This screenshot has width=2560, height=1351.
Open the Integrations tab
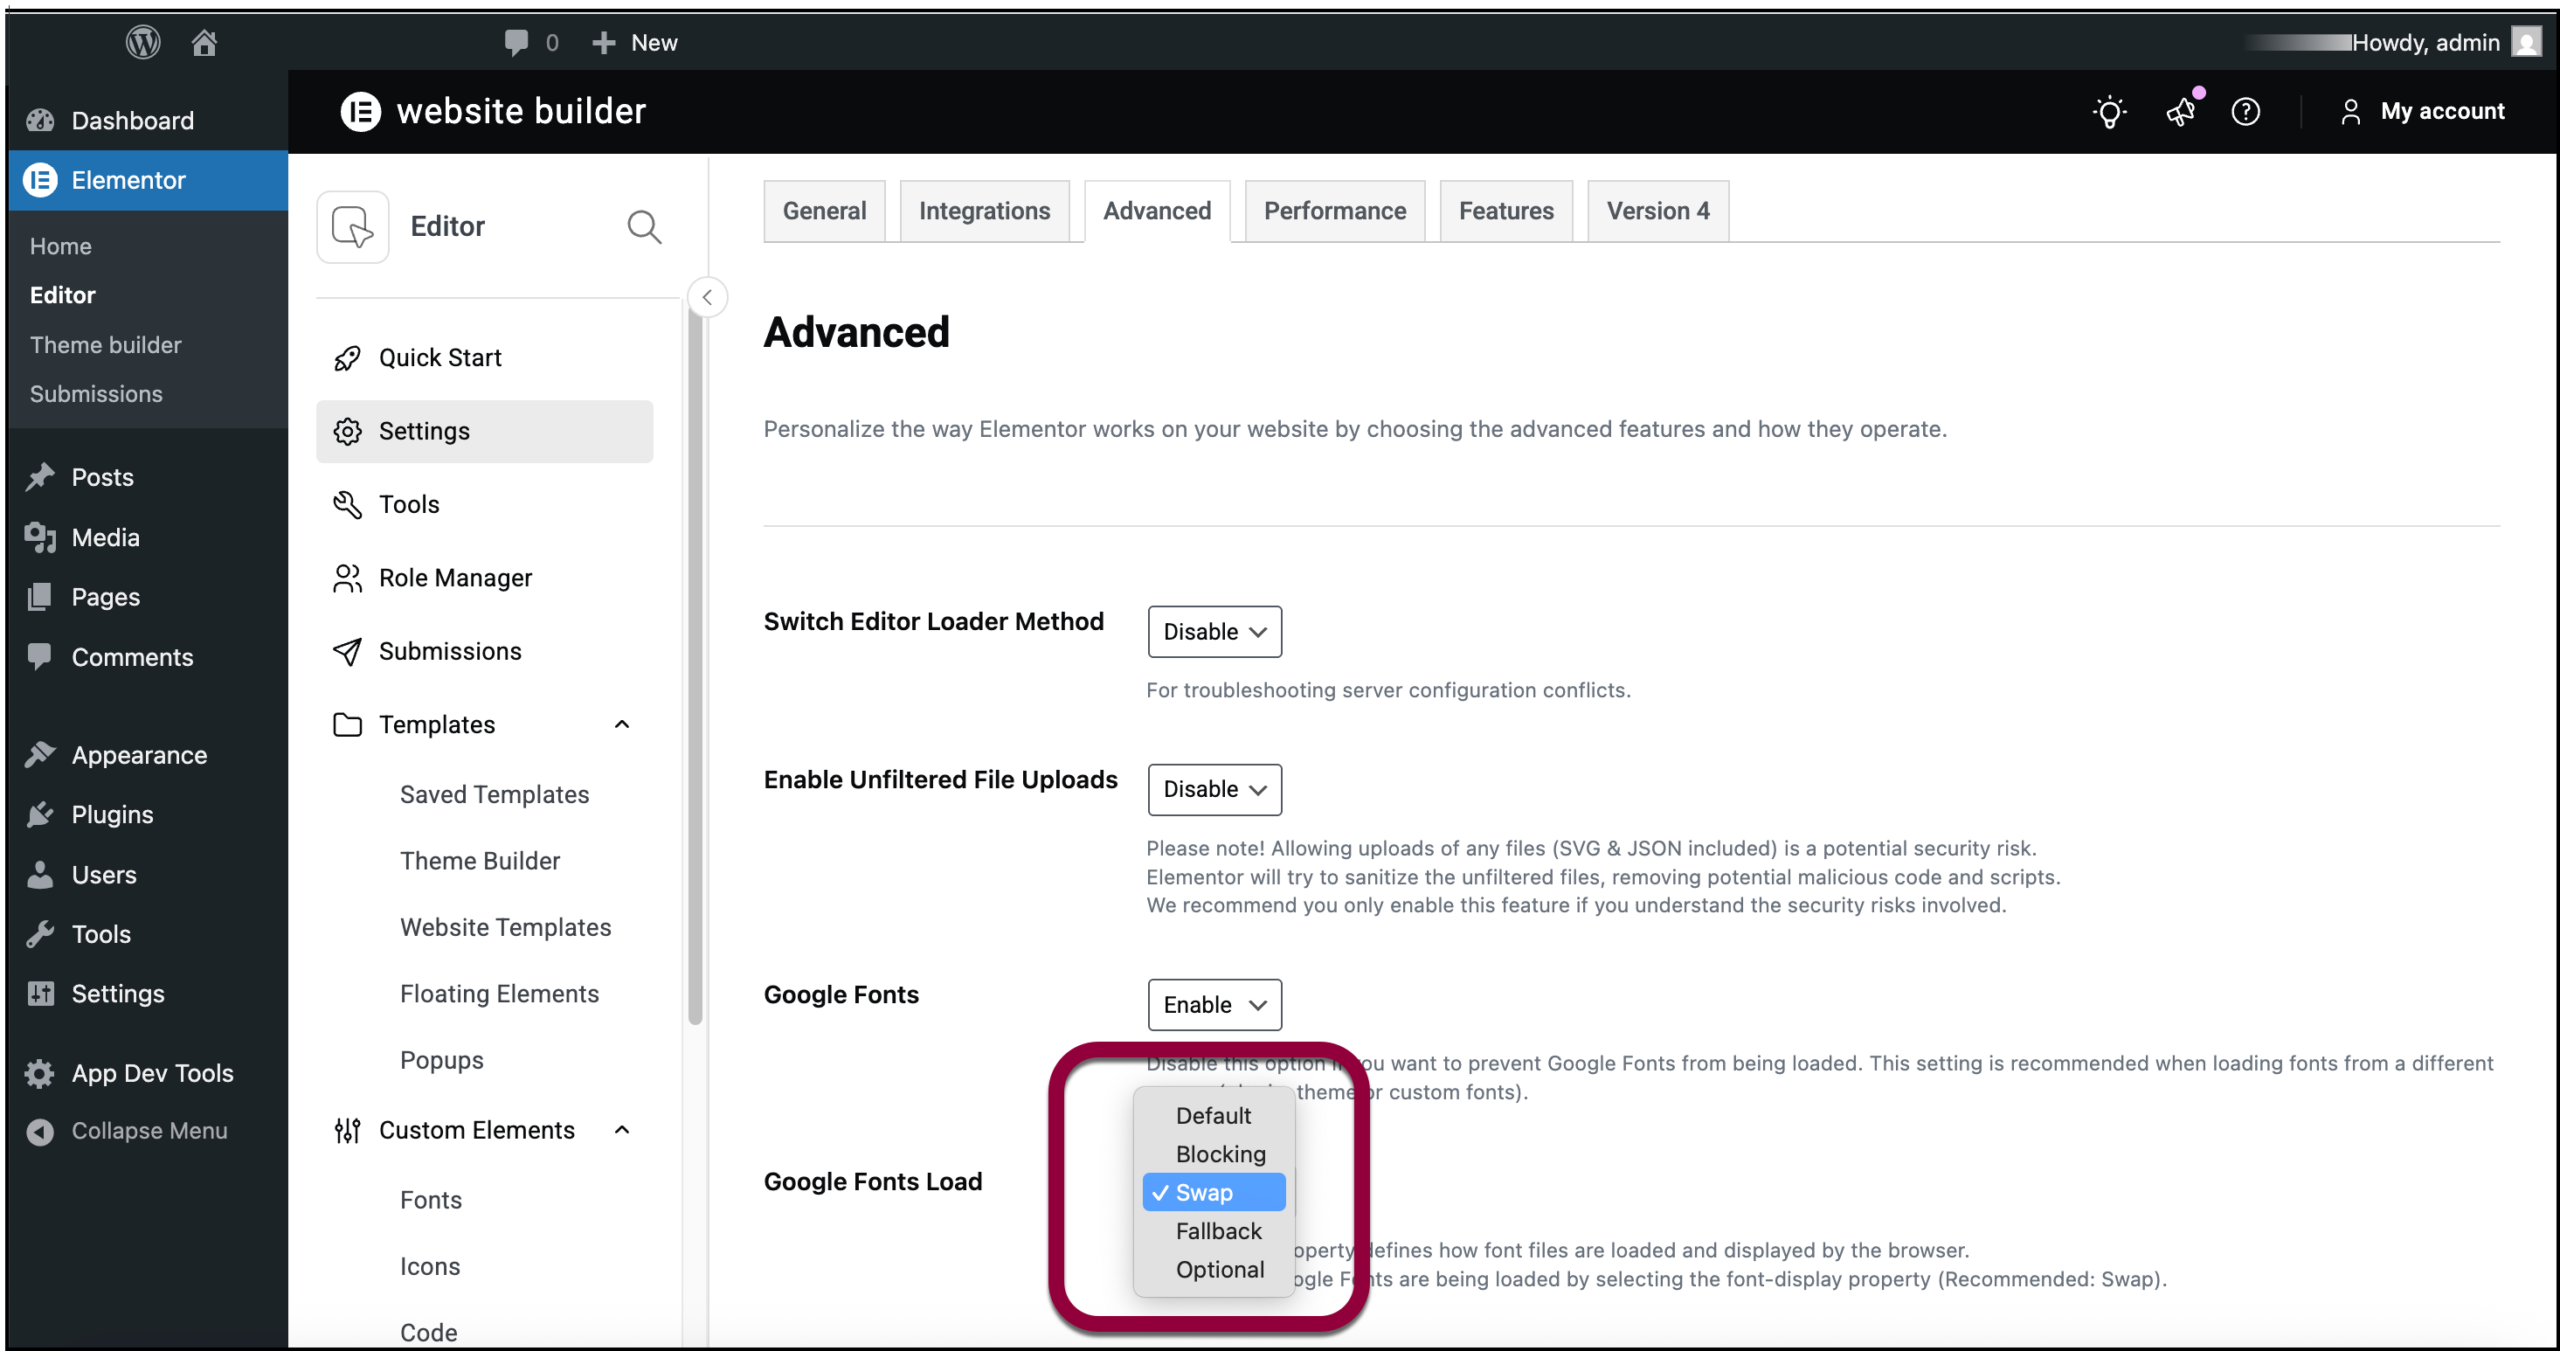coord(984,211)
